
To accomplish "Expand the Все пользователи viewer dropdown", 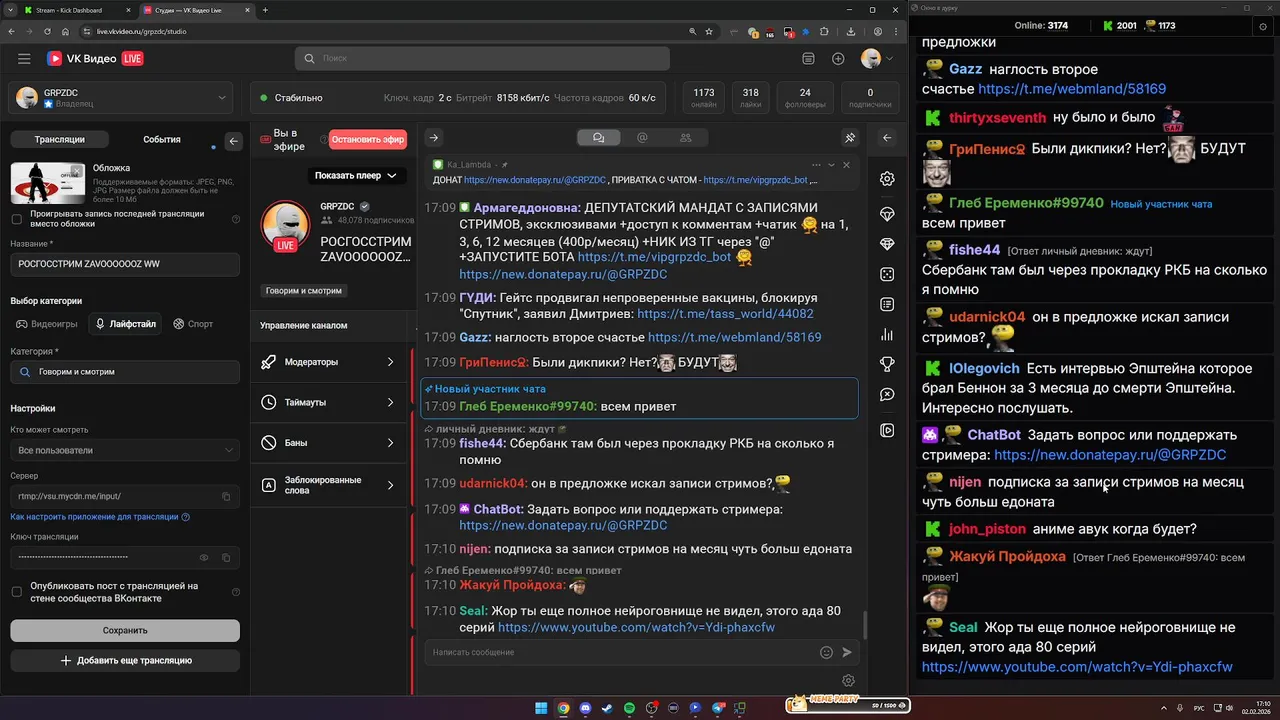I will [125, 450].
